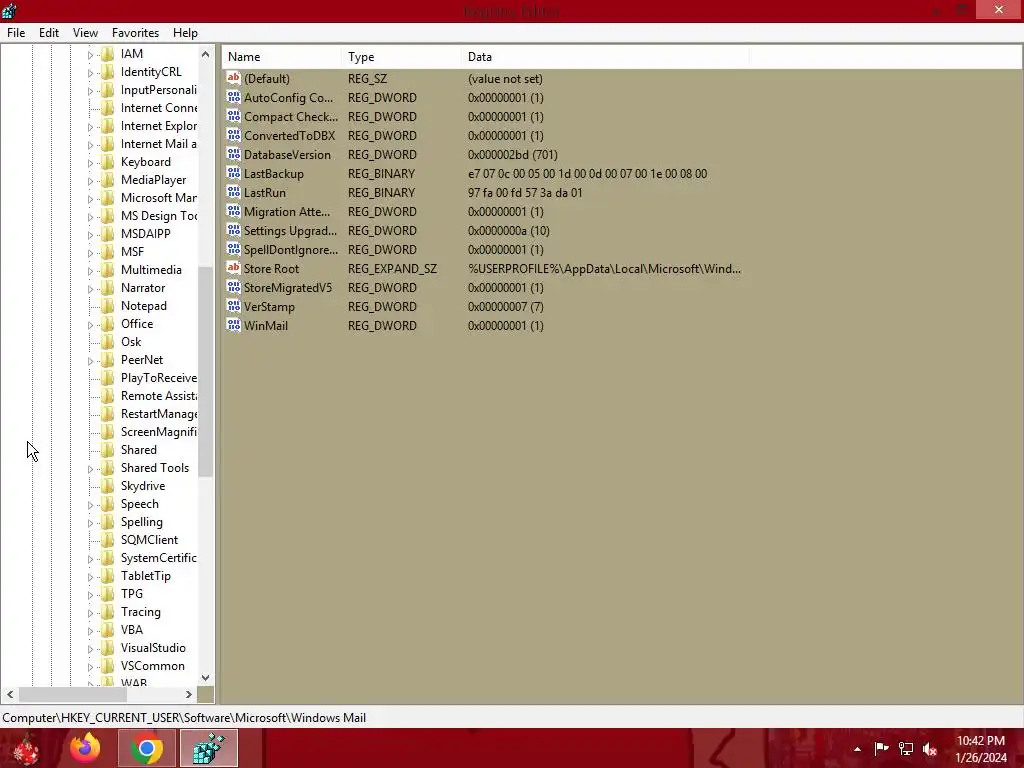Select the TabletTip key
1024x768 pixels.
[146, 576]
